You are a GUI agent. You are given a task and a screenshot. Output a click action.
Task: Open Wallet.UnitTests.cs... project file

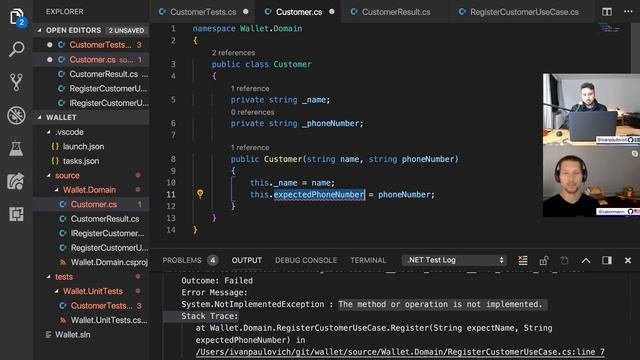pyautogui.click(x=91, y=320)
